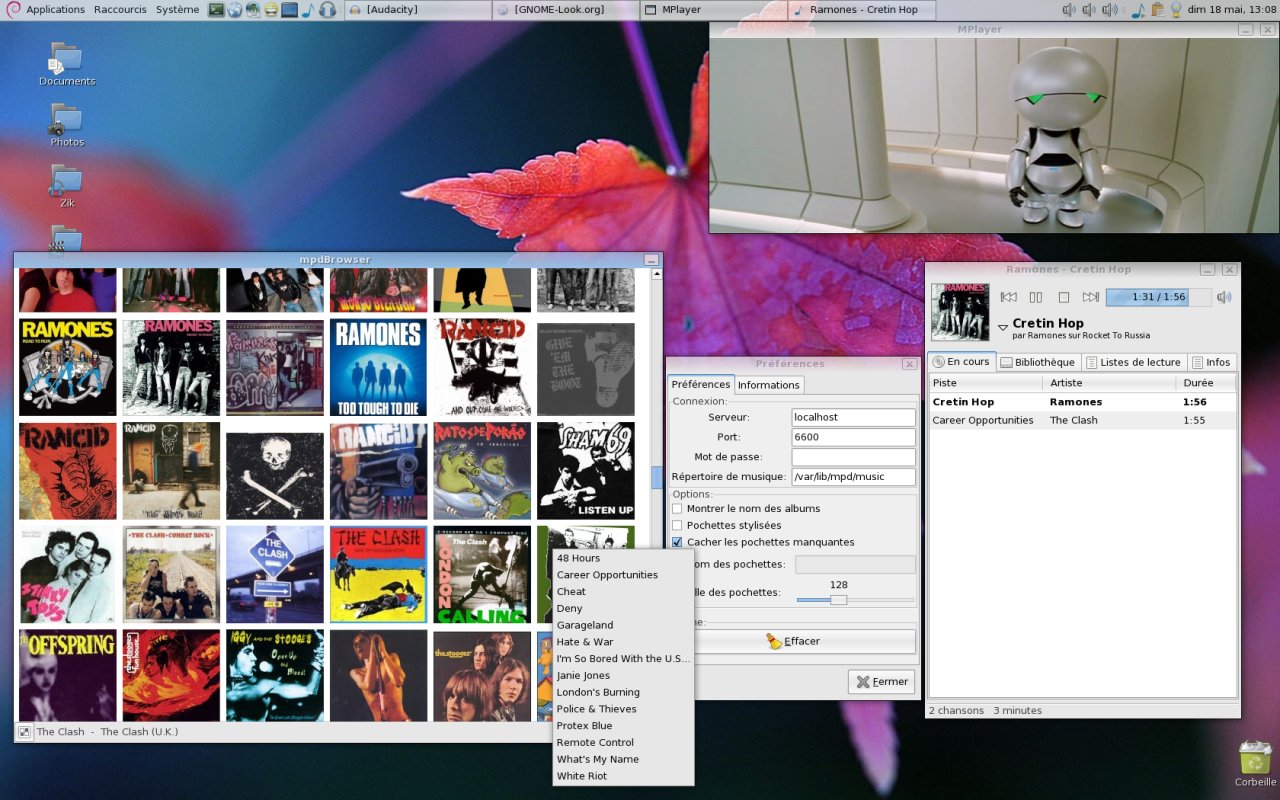1280x800 pixels.
Task: Focus the Mot de passe field
Action: (x=853, y=457)
